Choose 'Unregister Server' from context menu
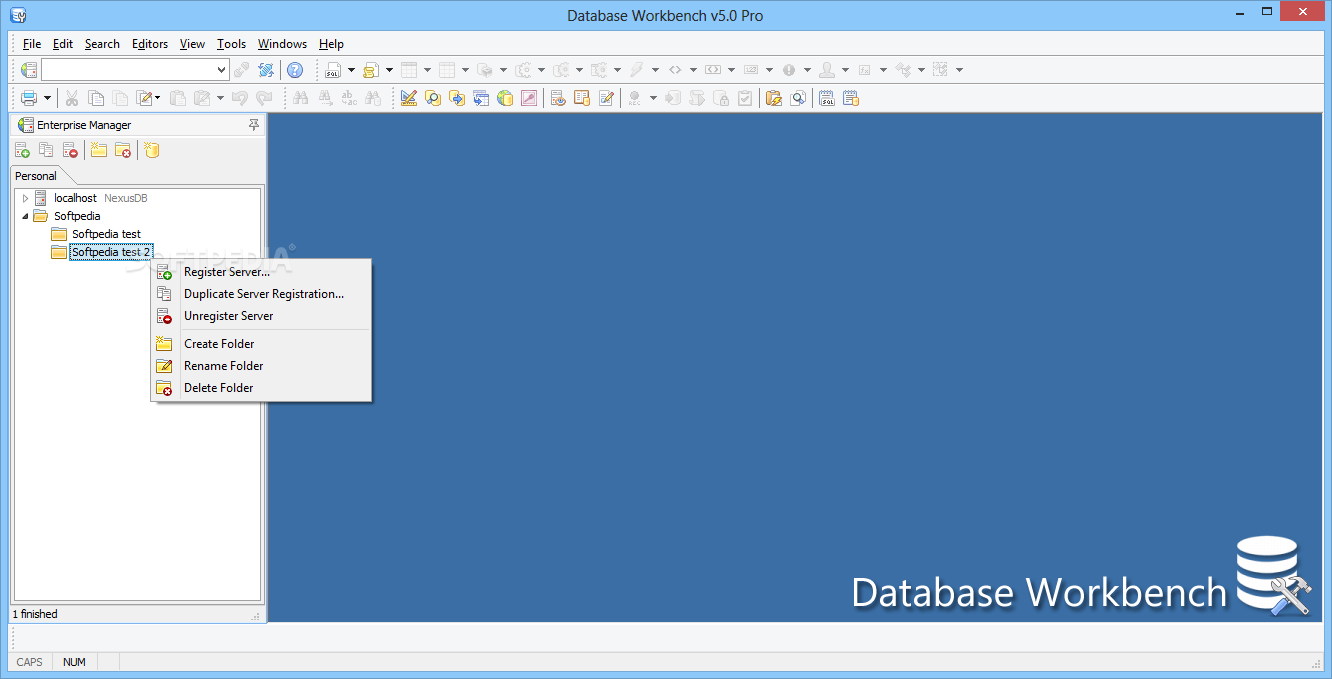 click(x=261, y=316)
